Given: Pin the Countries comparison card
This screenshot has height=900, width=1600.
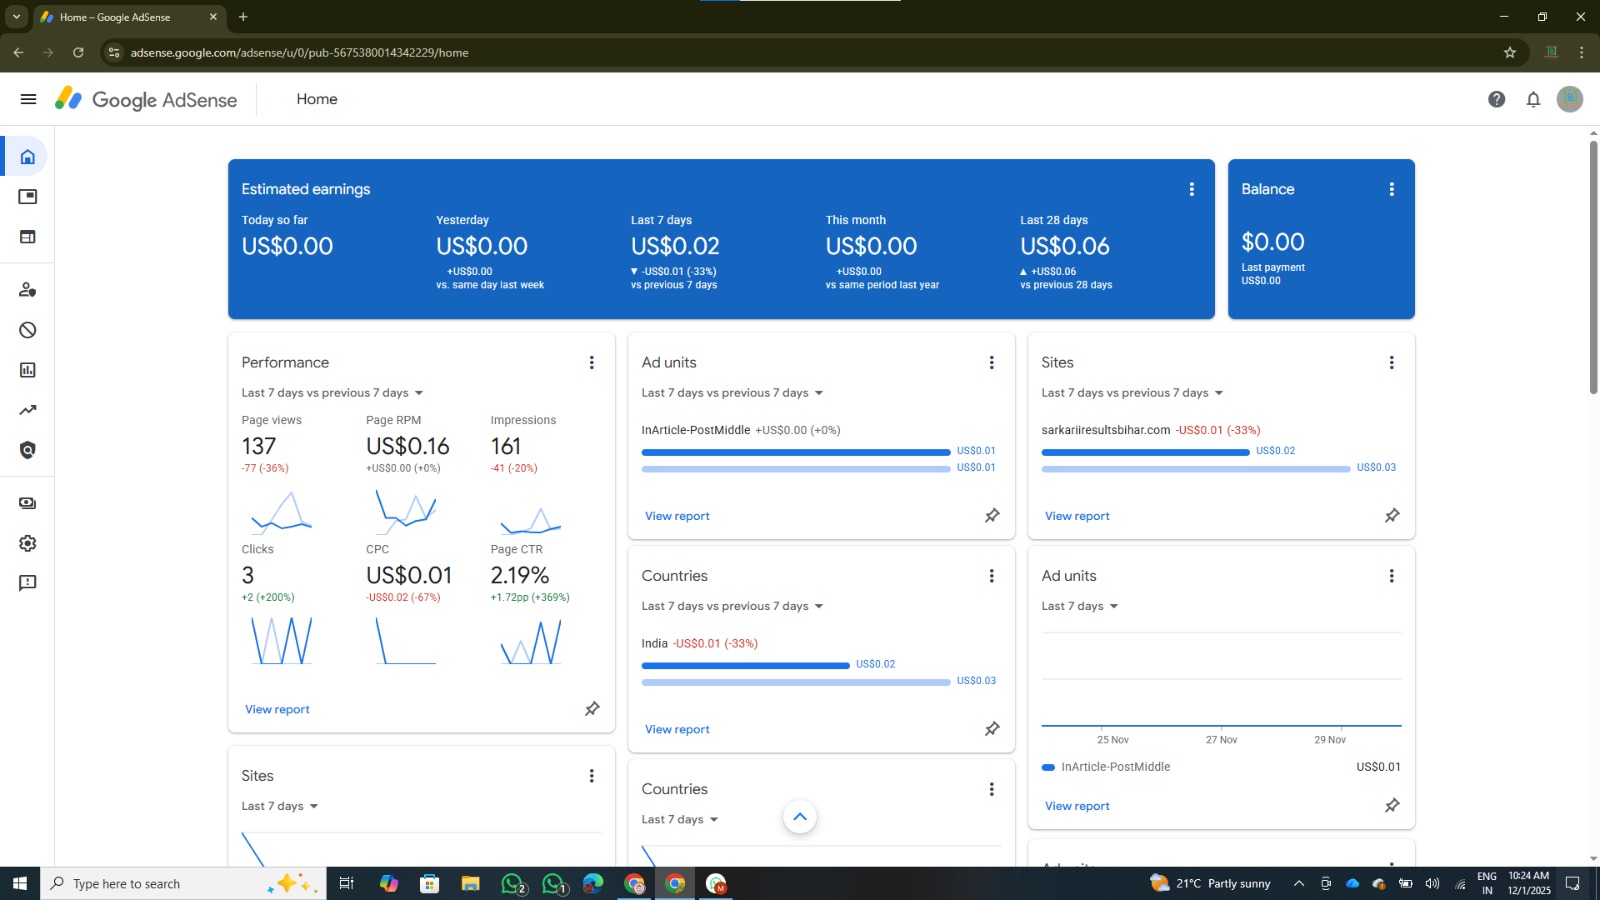Looking at the screenshot, I should coord(992,729).
